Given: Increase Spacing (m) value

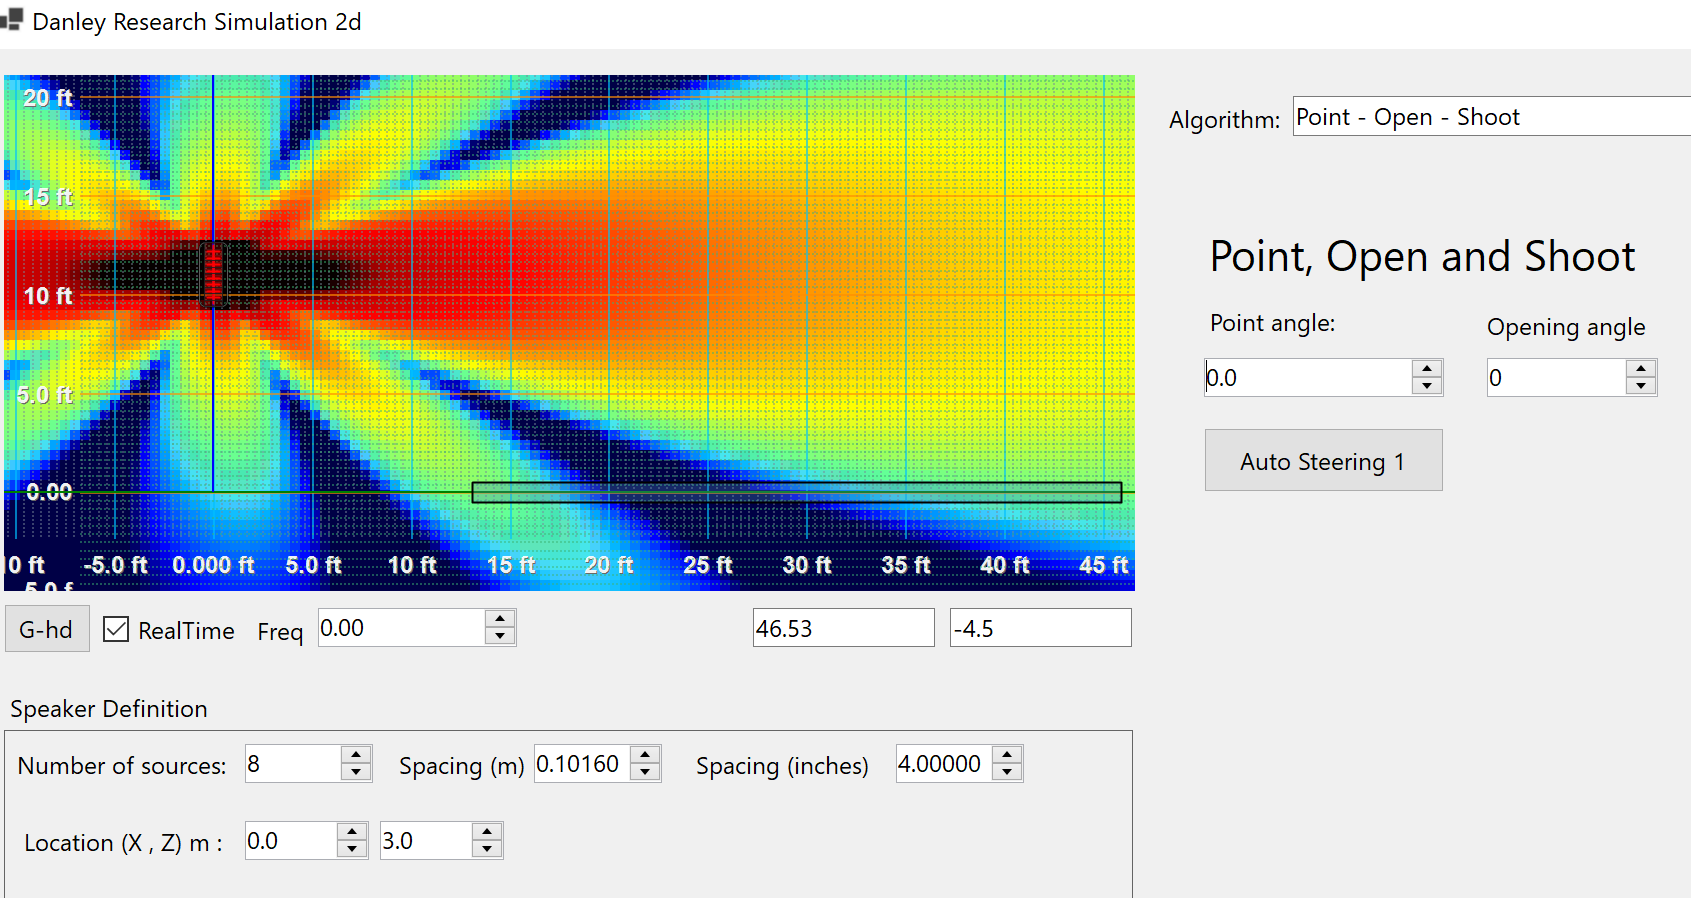Looking at the screenshot, I should pyautogui.click(x=645, y=755).
